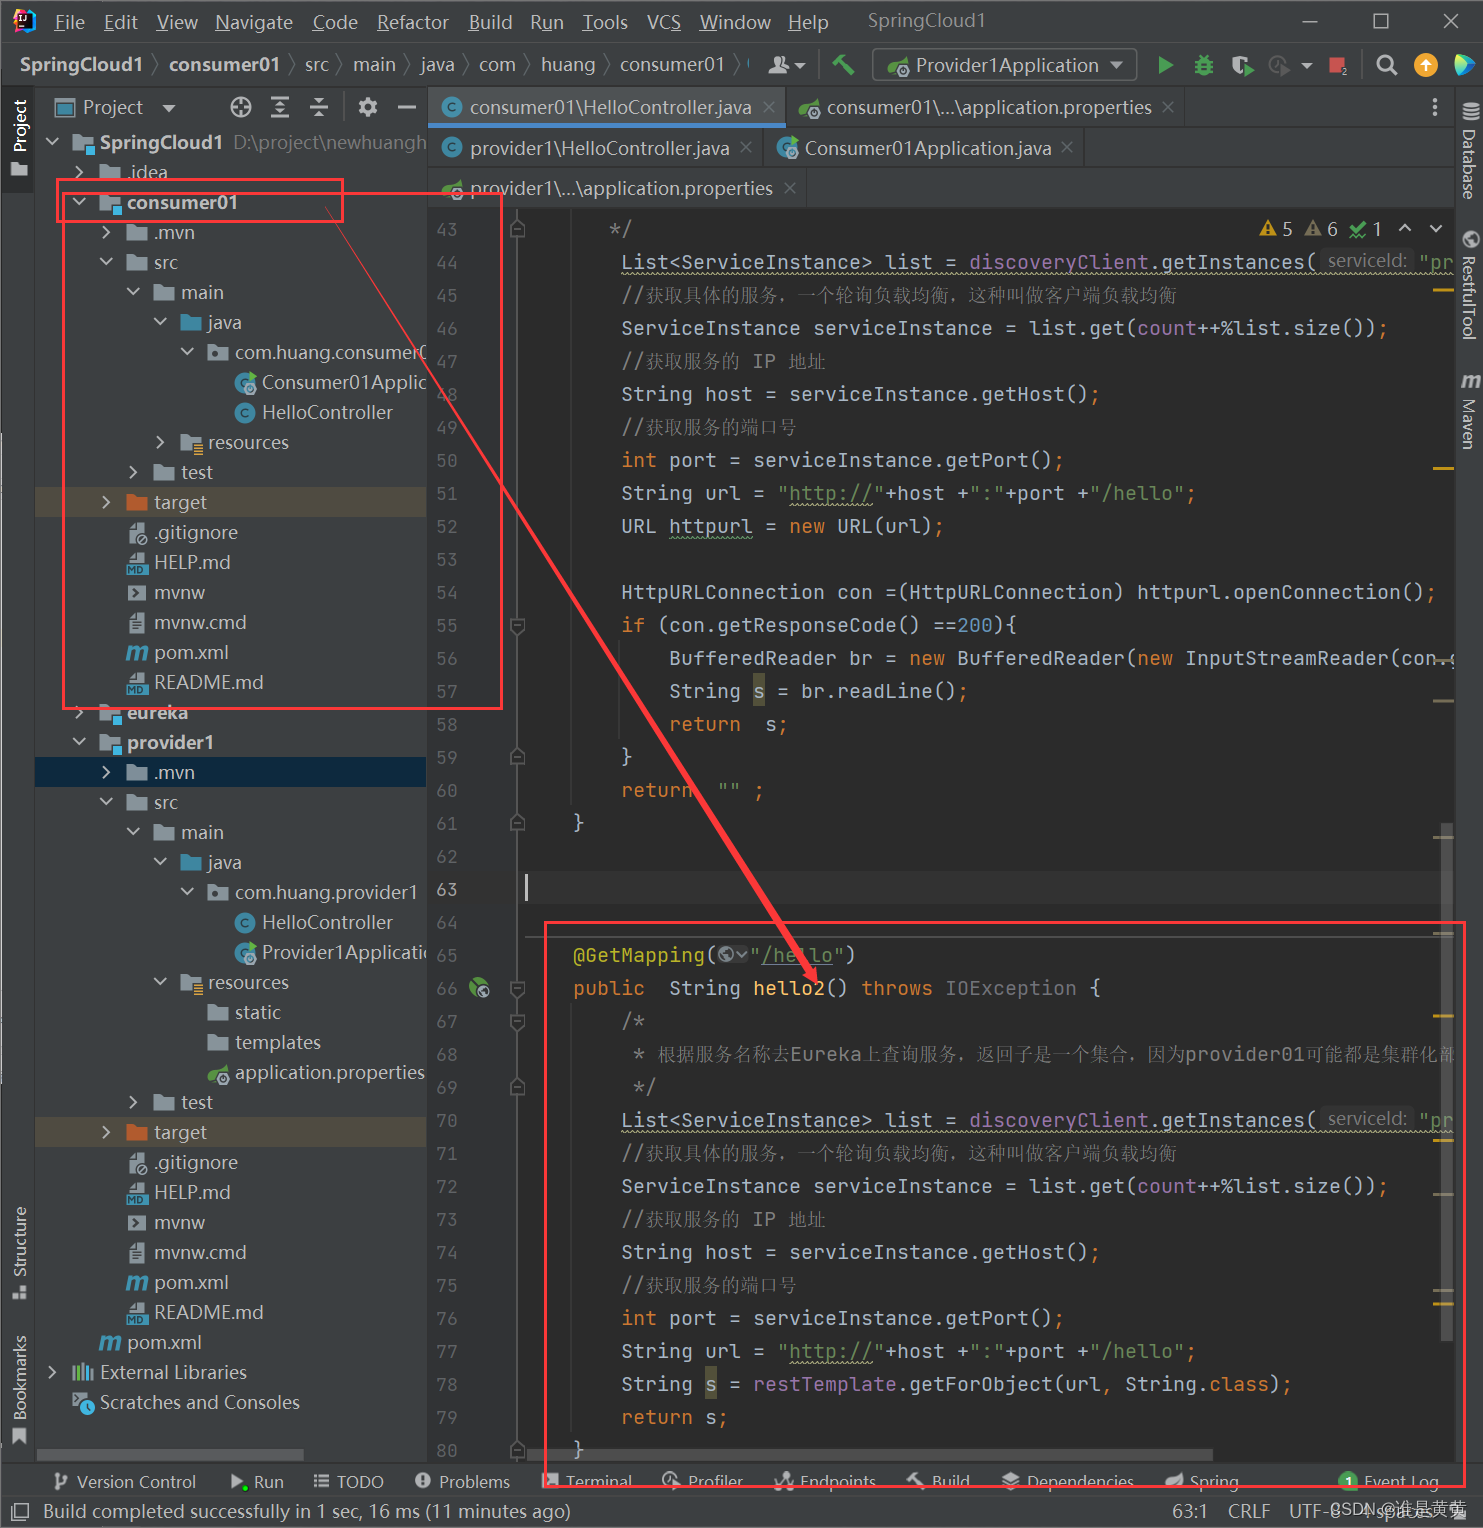
Task: Switch to consumer01 application.properties tab
Action: pos(989,107)
